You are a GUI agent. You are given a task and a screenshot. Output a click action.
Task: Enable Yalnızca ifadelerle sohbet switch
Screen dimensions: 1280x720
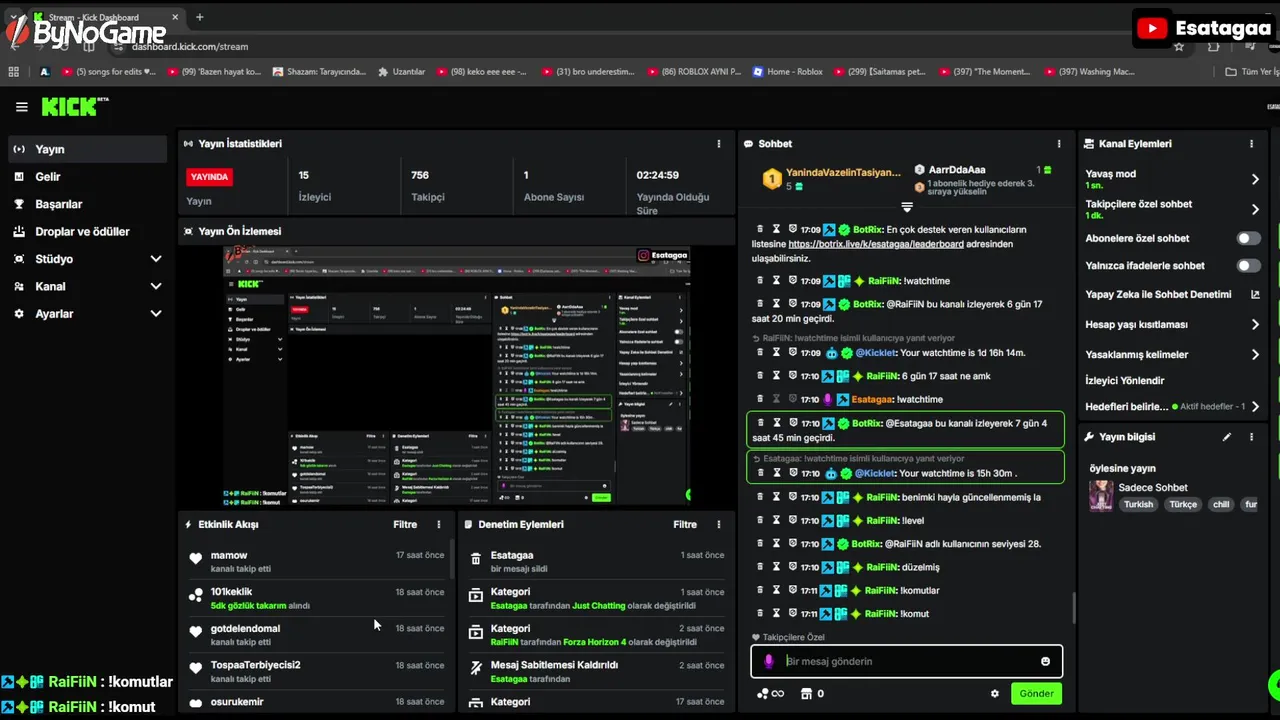(x=1249, y=266)
